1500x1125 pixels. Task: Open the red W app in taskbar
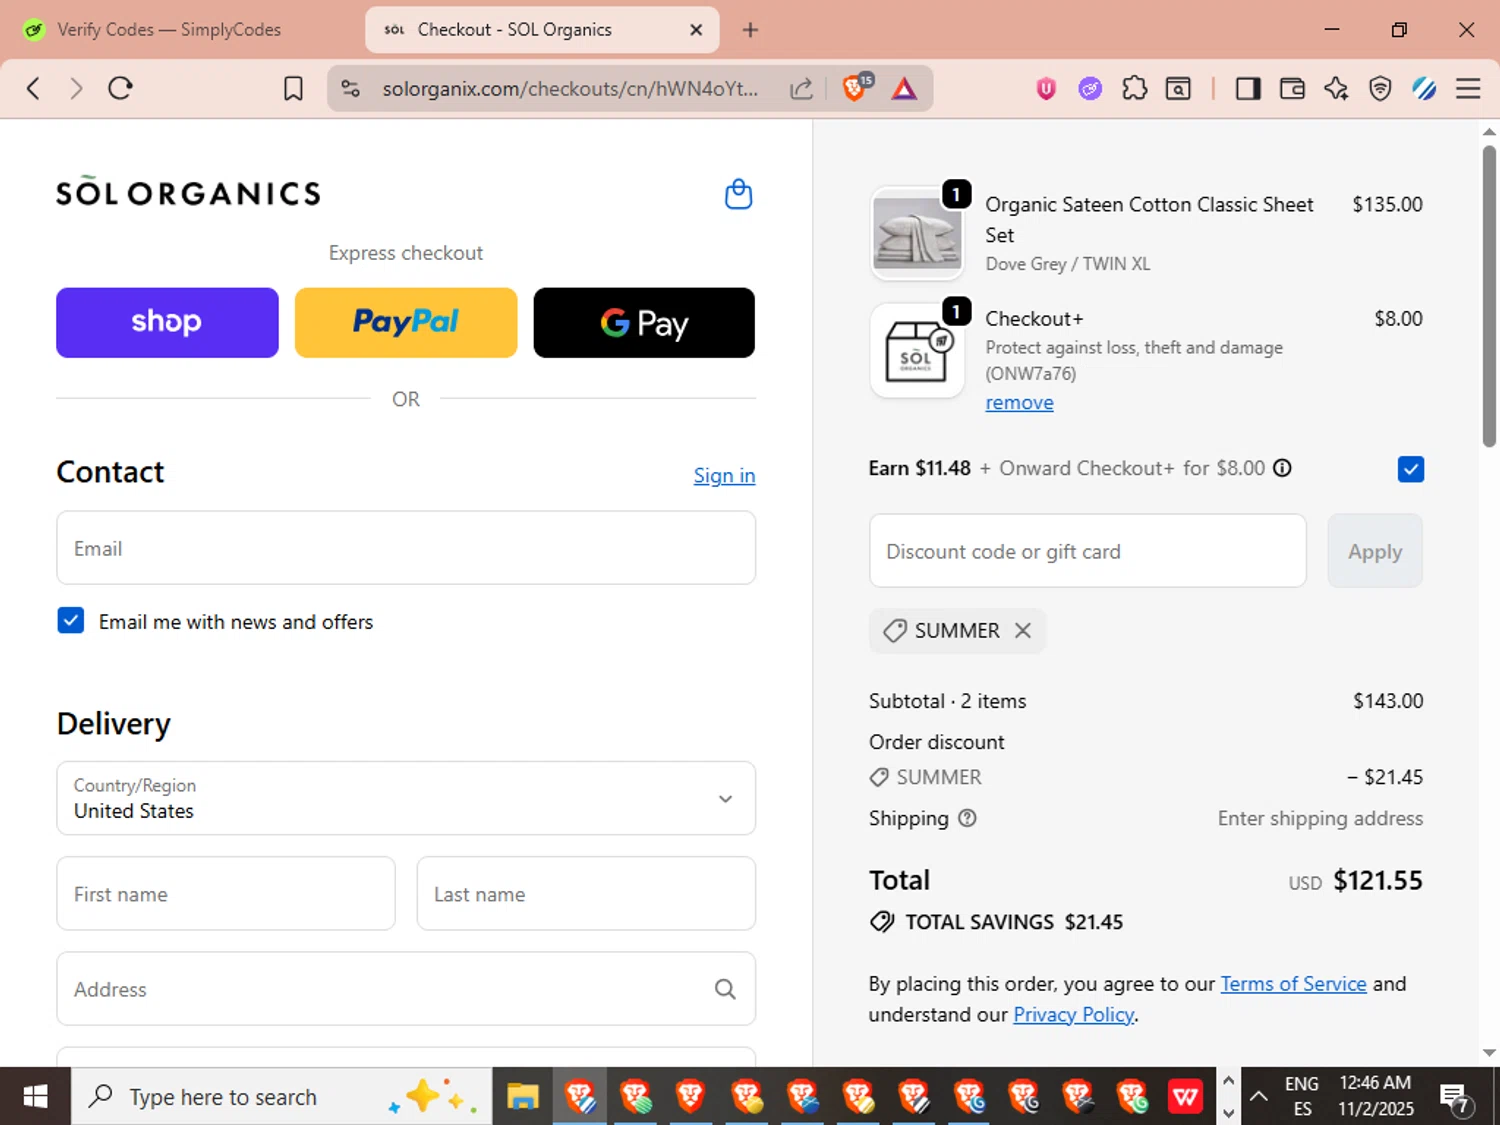point(1184,1097)
